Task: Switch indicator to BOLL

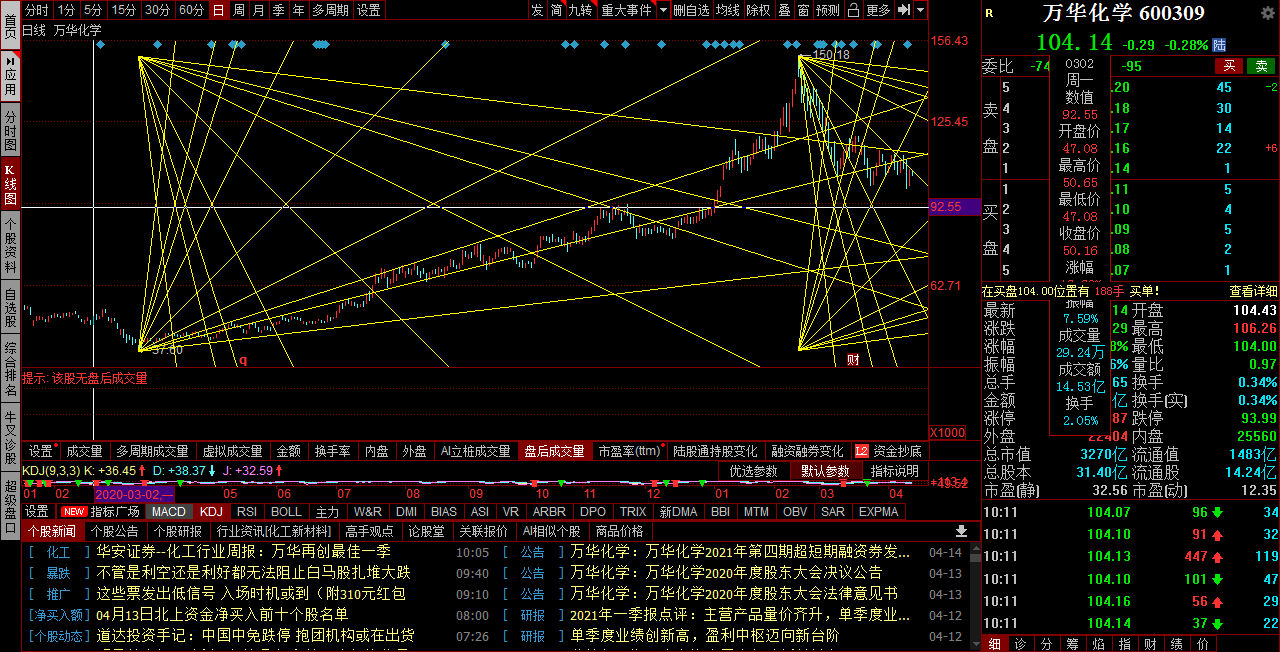Action: 286,511
